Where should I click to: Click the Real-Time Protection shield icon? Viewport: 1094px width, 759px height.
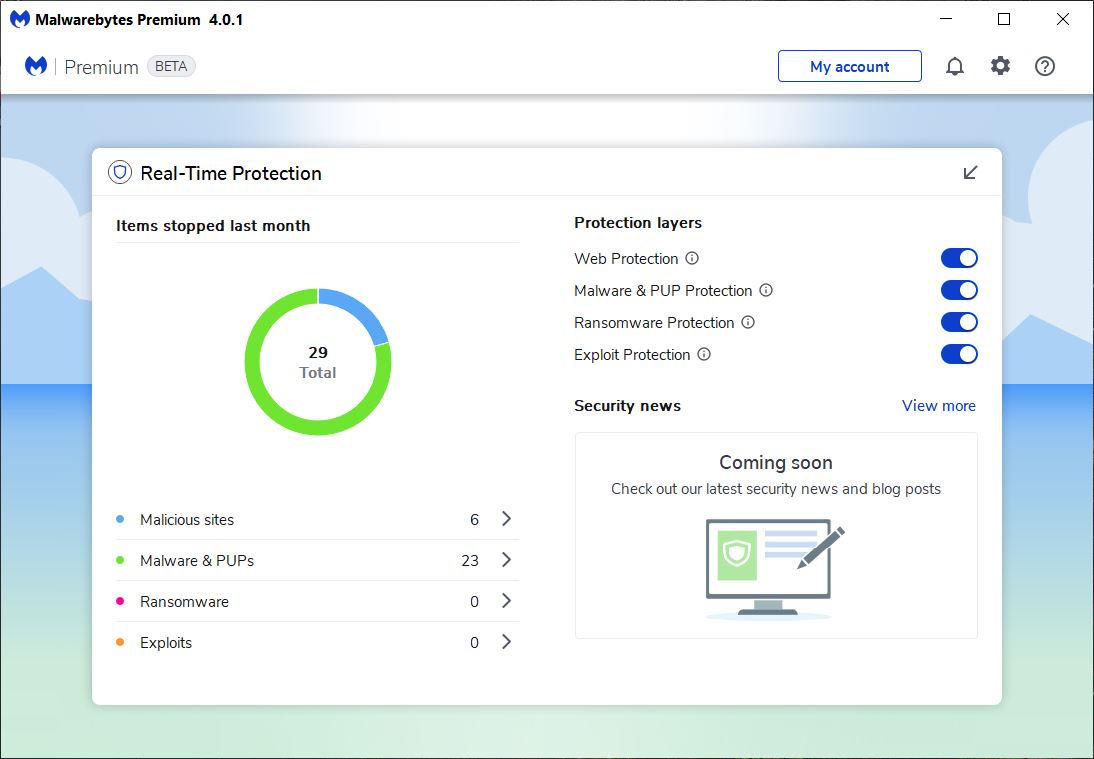coord(120,172)
